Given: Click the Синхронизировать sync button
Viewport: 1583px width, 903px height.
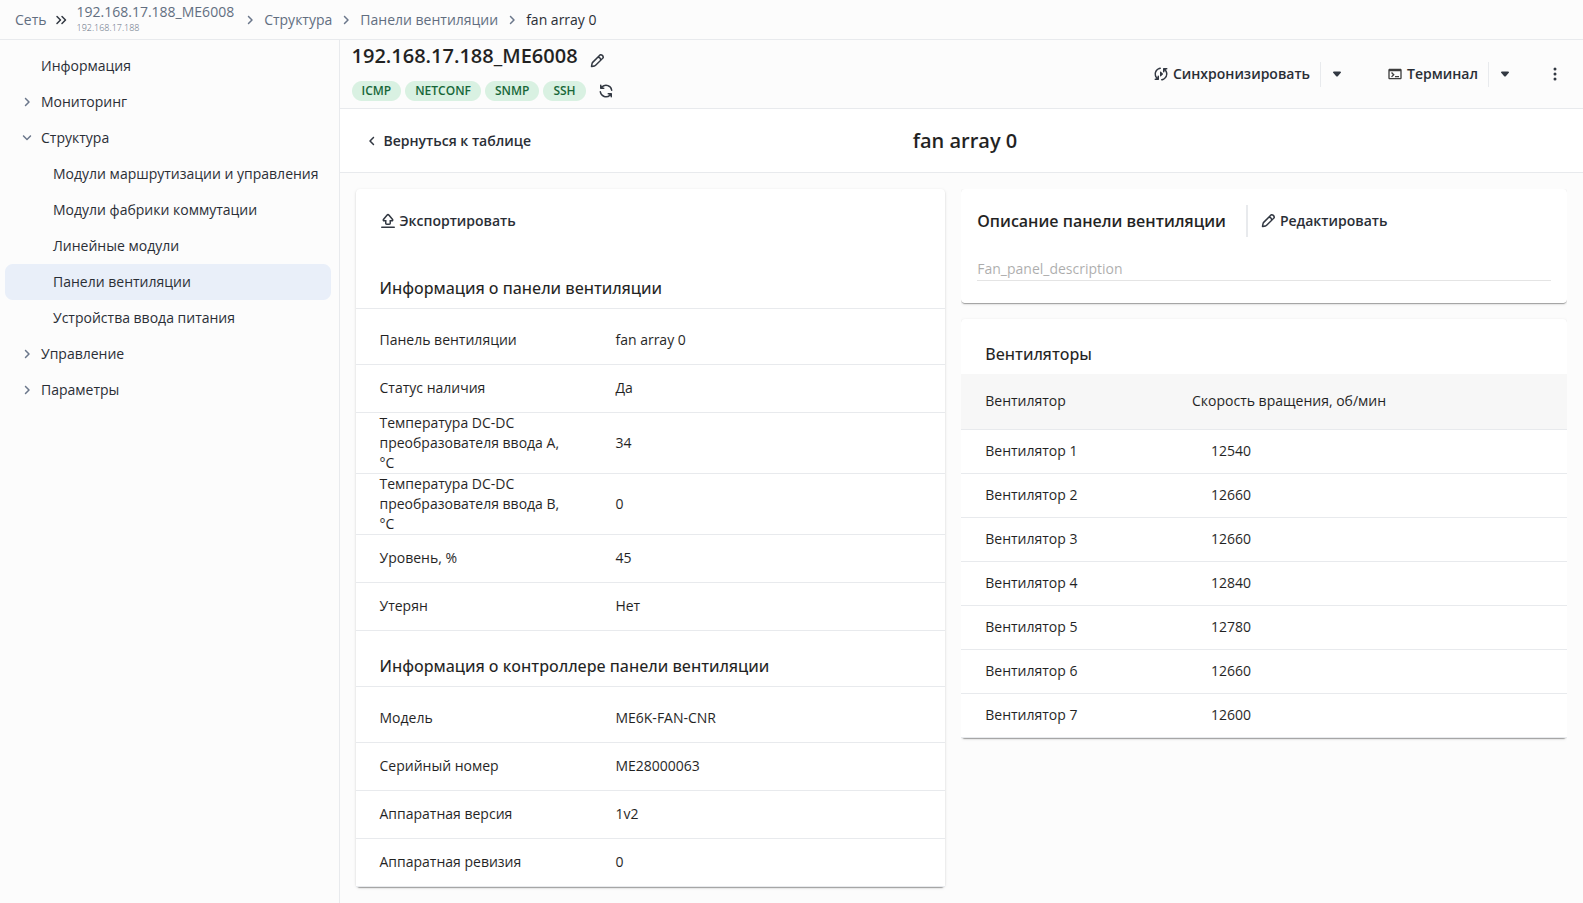Looking at the screenshot, I should click(1231, 74).
